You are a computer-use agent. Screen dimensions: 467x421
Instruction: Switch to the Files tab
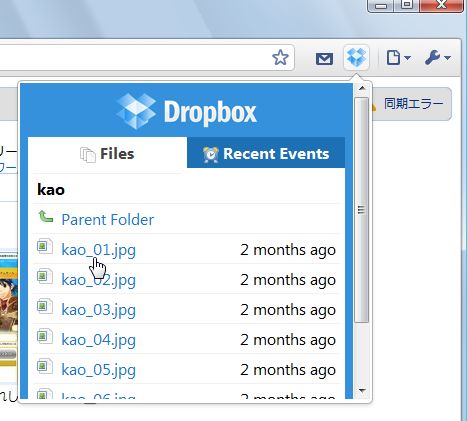pyautogui.click(x=107, y=154)
